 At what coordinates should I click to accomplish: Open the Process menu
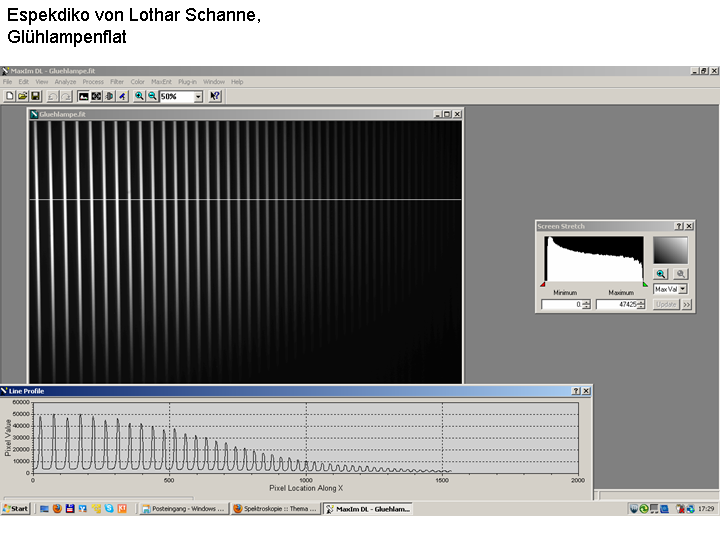click(x=93, y=82)
